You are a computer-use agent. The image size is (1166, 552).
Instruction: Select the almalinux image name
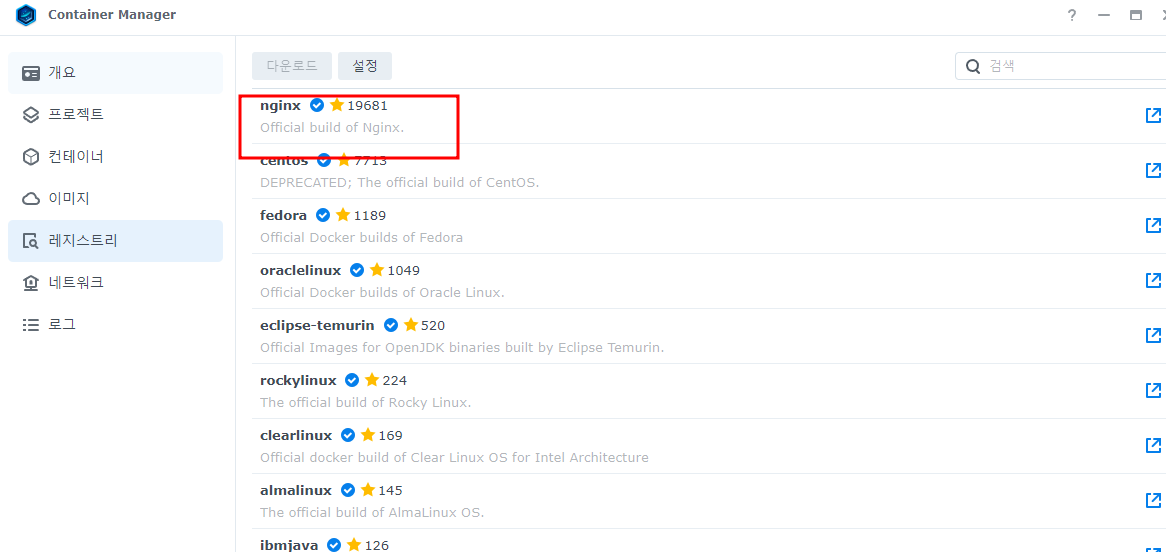(296, 490)
